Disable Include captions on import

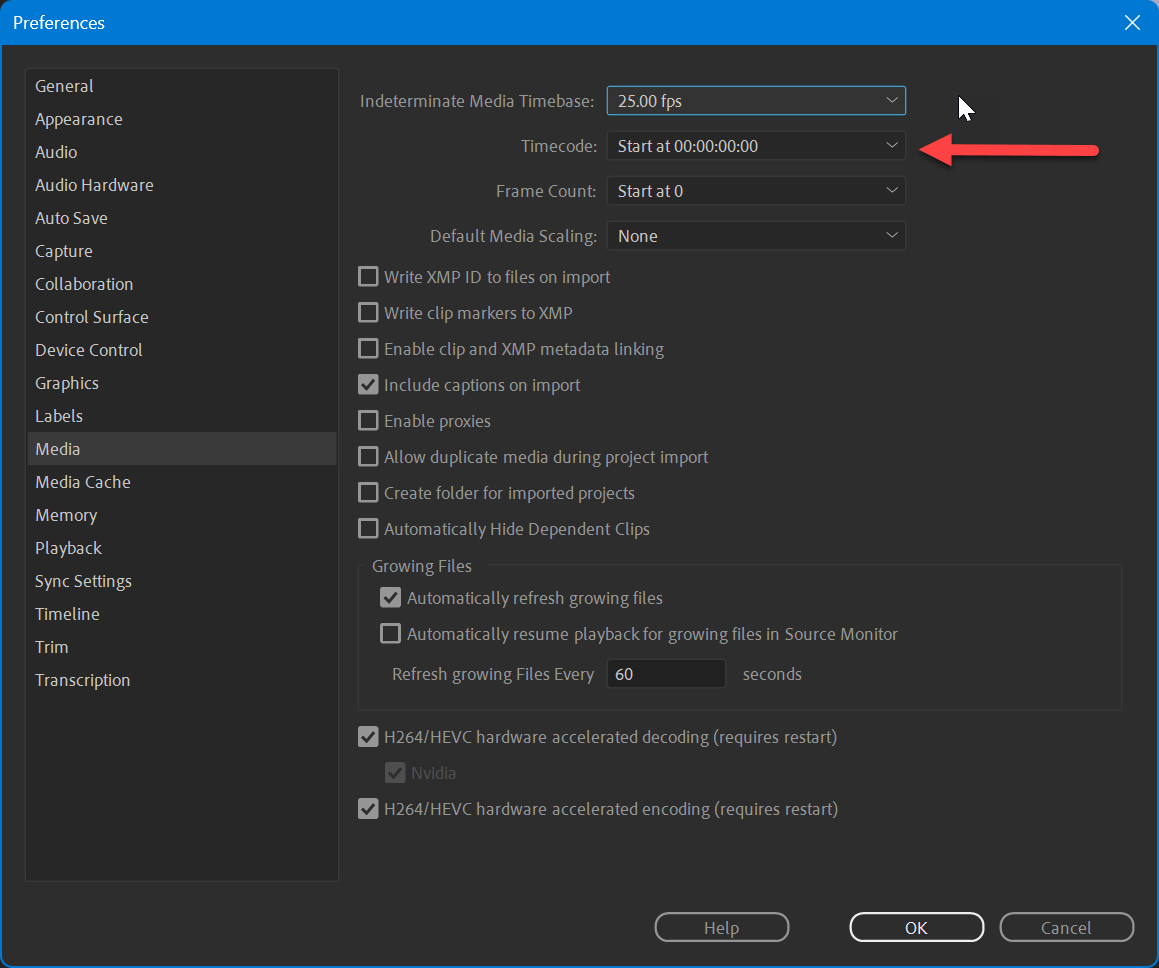coord(368,384)
